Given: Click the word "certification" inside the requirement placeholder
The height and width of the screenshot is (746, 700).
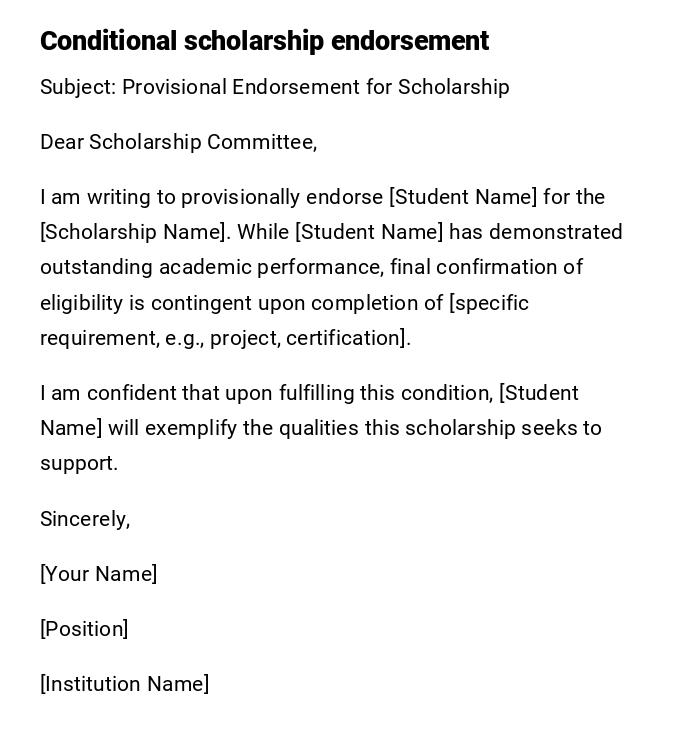Looking at the screenshot, I should point(344,338).
